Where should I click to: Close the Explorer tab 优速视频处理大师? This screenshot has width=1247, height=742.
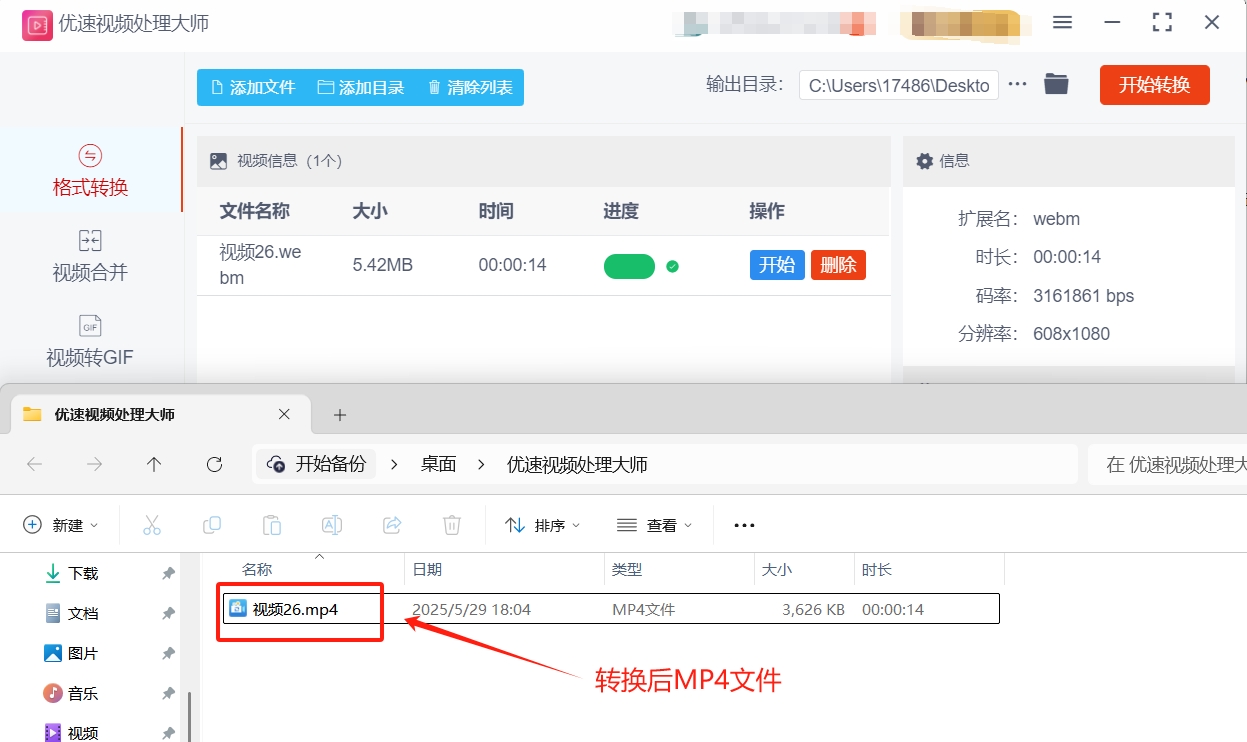point(284,414)
